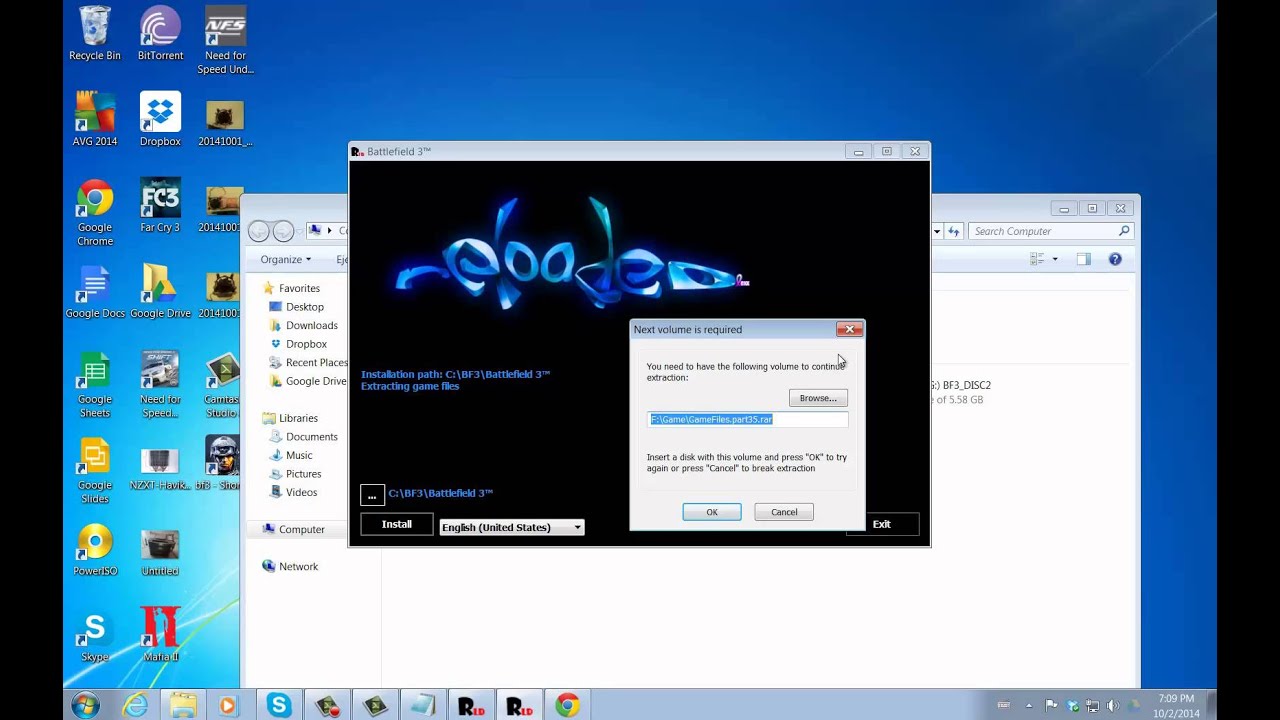The image size is (1280, 720).
Task: Launch Mafia II from the desktop
Action: (160, 636)
